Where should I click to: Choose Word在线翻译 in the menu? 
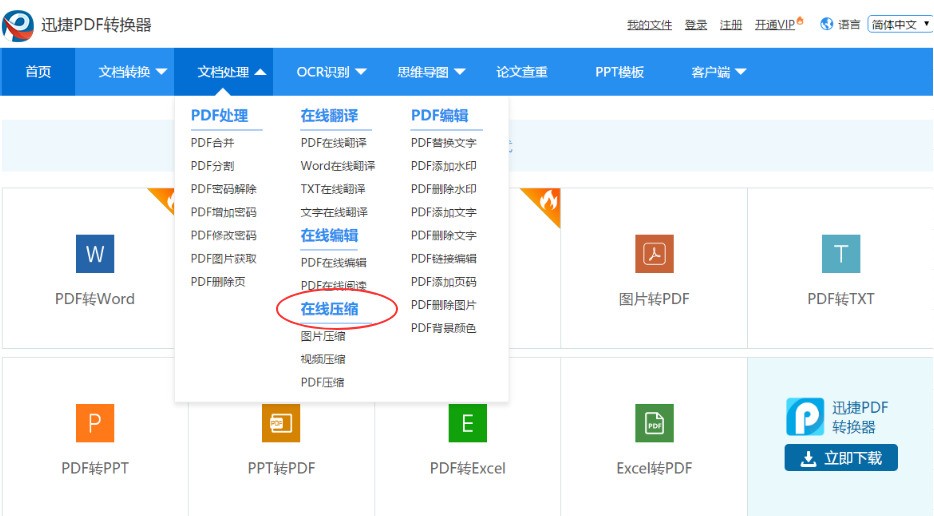tap(338, 166)
